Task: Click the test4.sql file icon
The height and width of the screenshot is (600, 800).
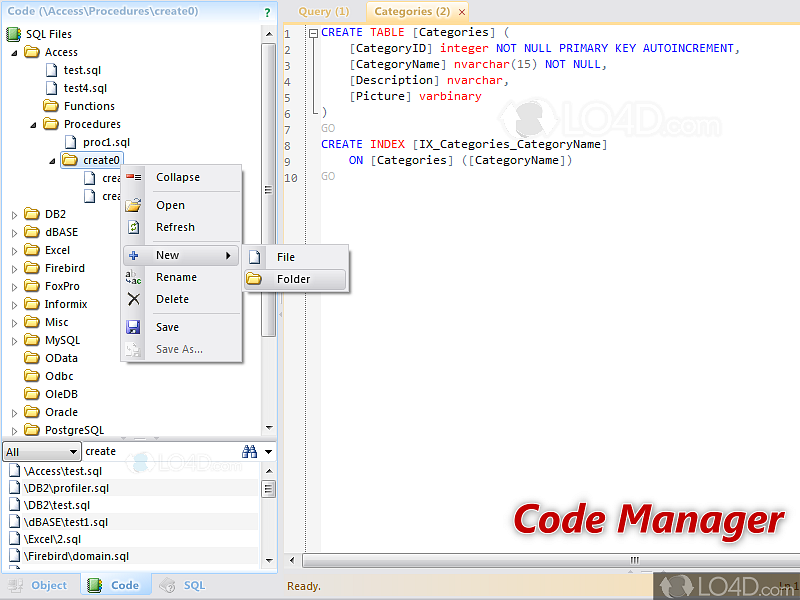Action: coord(51,88)
